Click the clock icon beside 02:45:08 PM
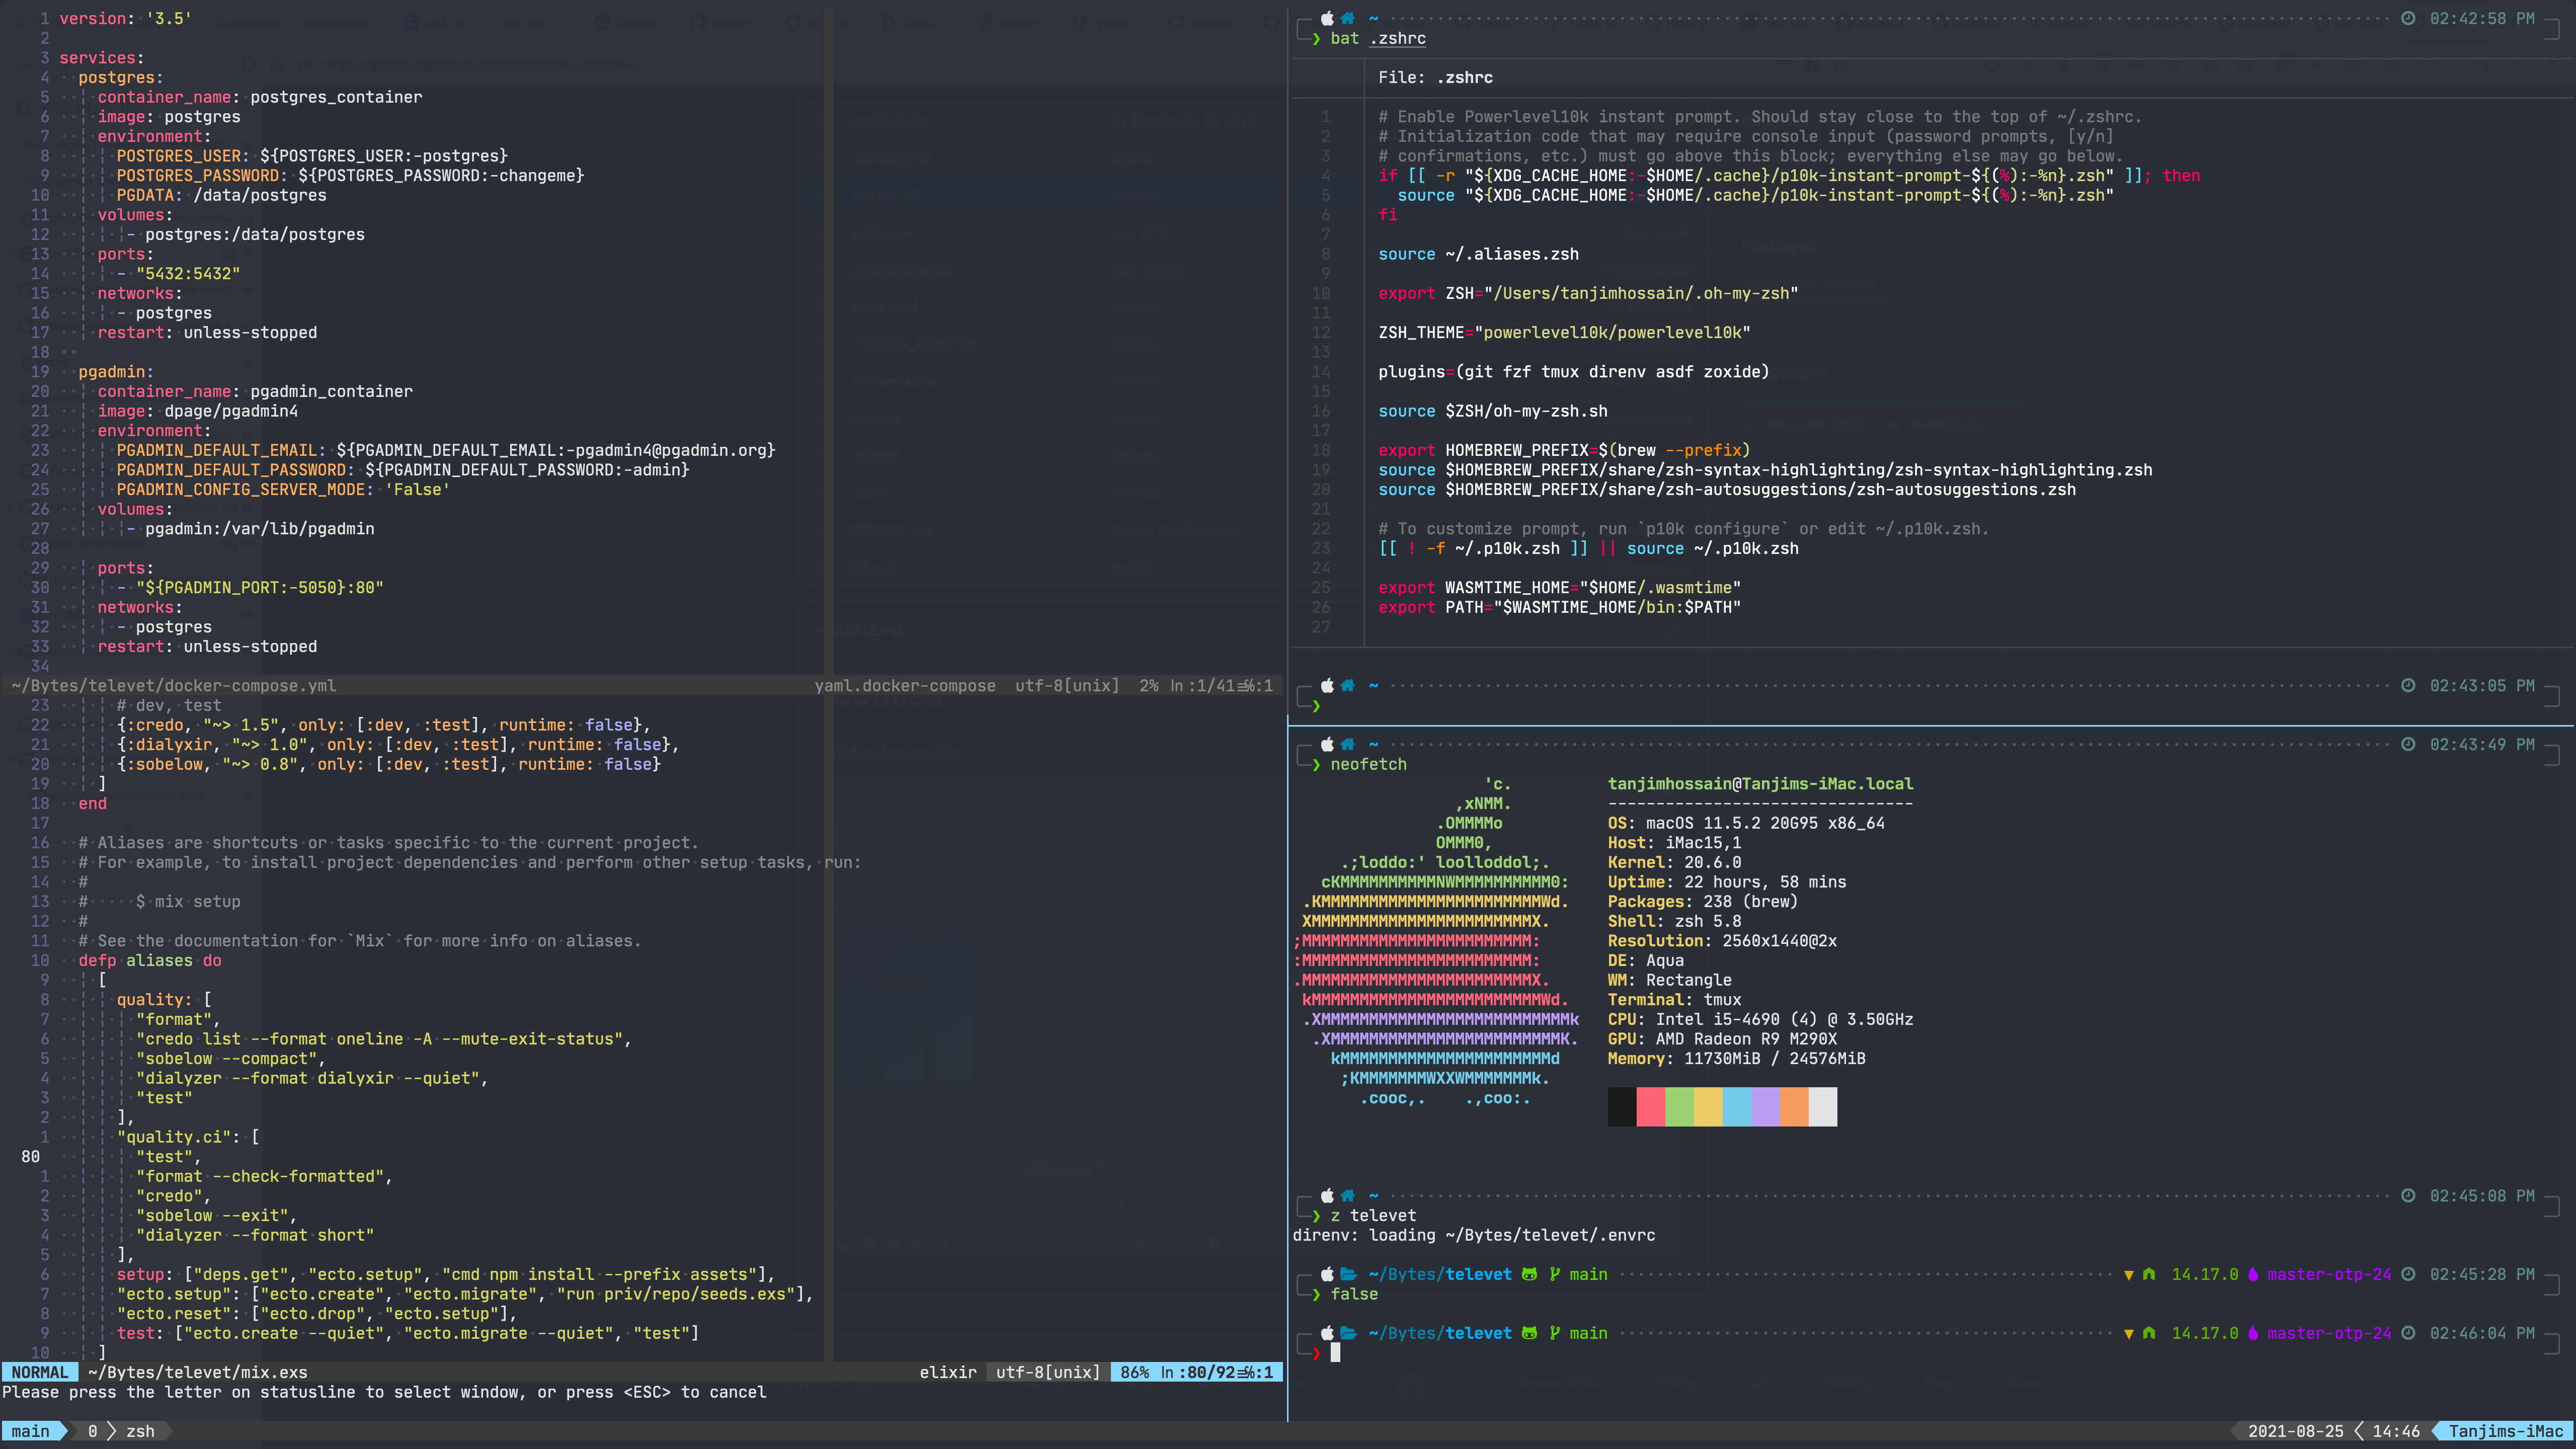This screenshot has height=1449, width=2576. [x=2408, y=1196]
